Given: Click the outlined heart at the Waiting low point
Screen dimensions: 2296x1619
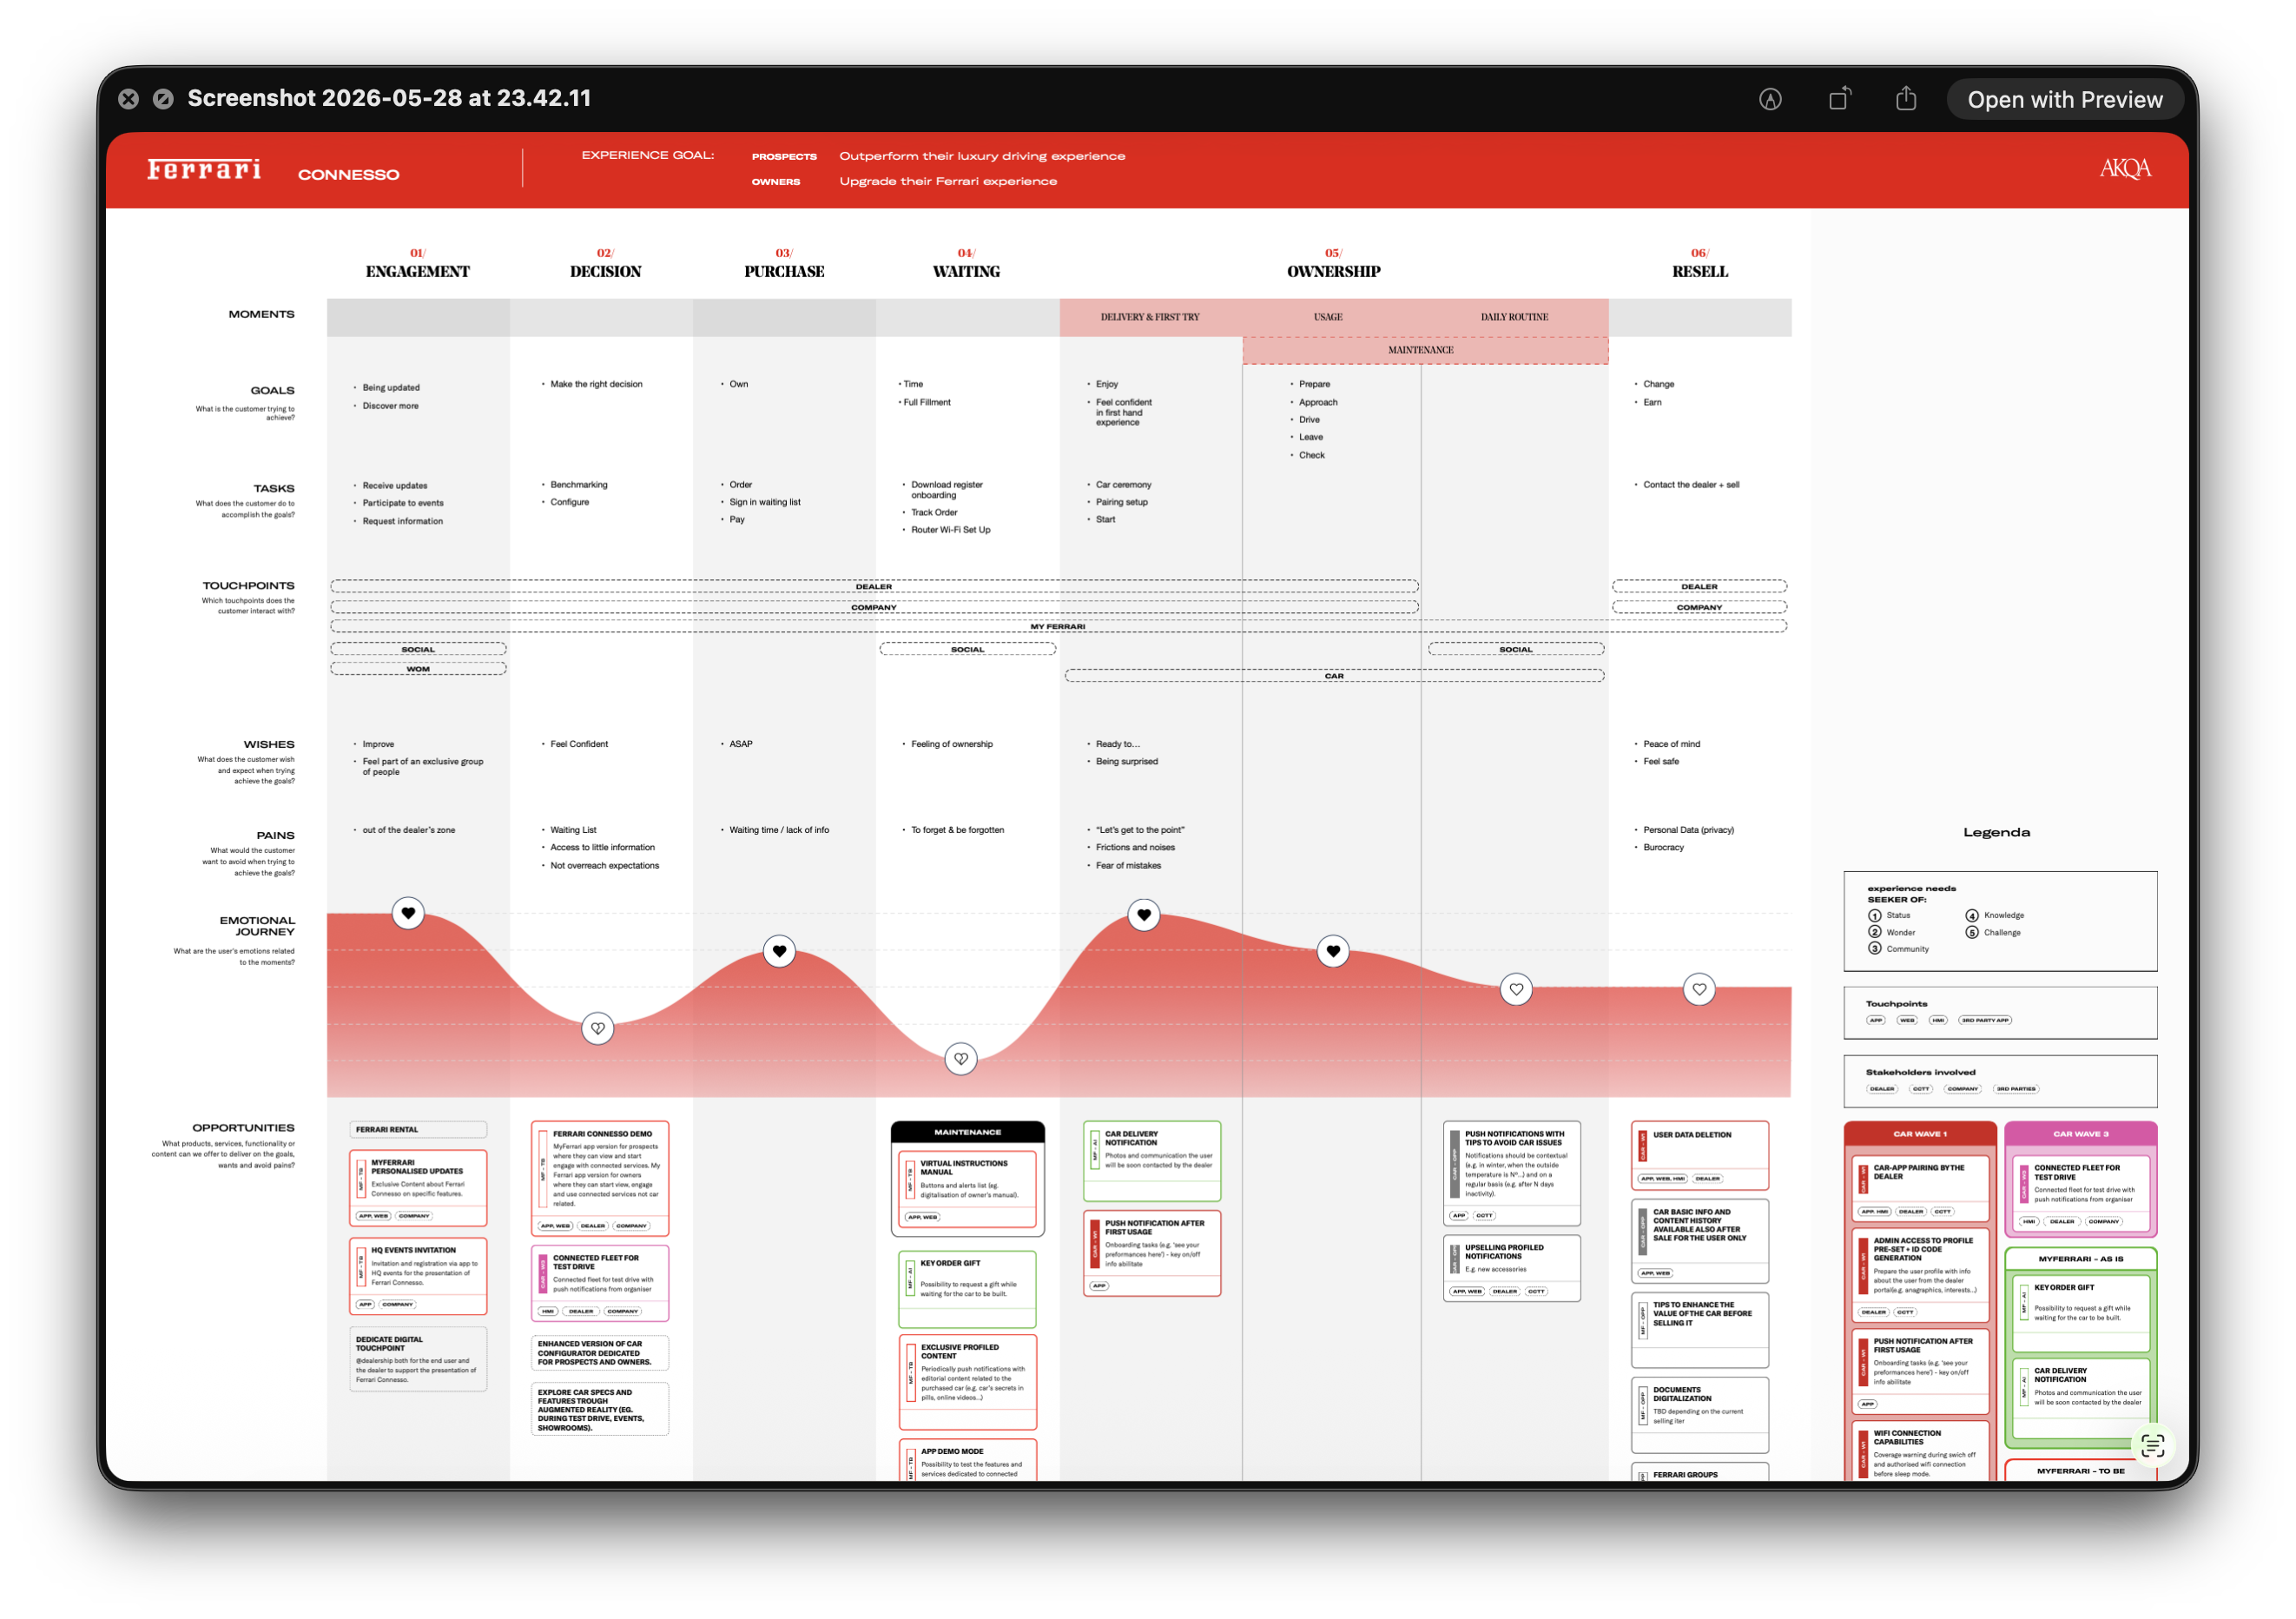Looking at the screenshot, I should coord(961,1058).
